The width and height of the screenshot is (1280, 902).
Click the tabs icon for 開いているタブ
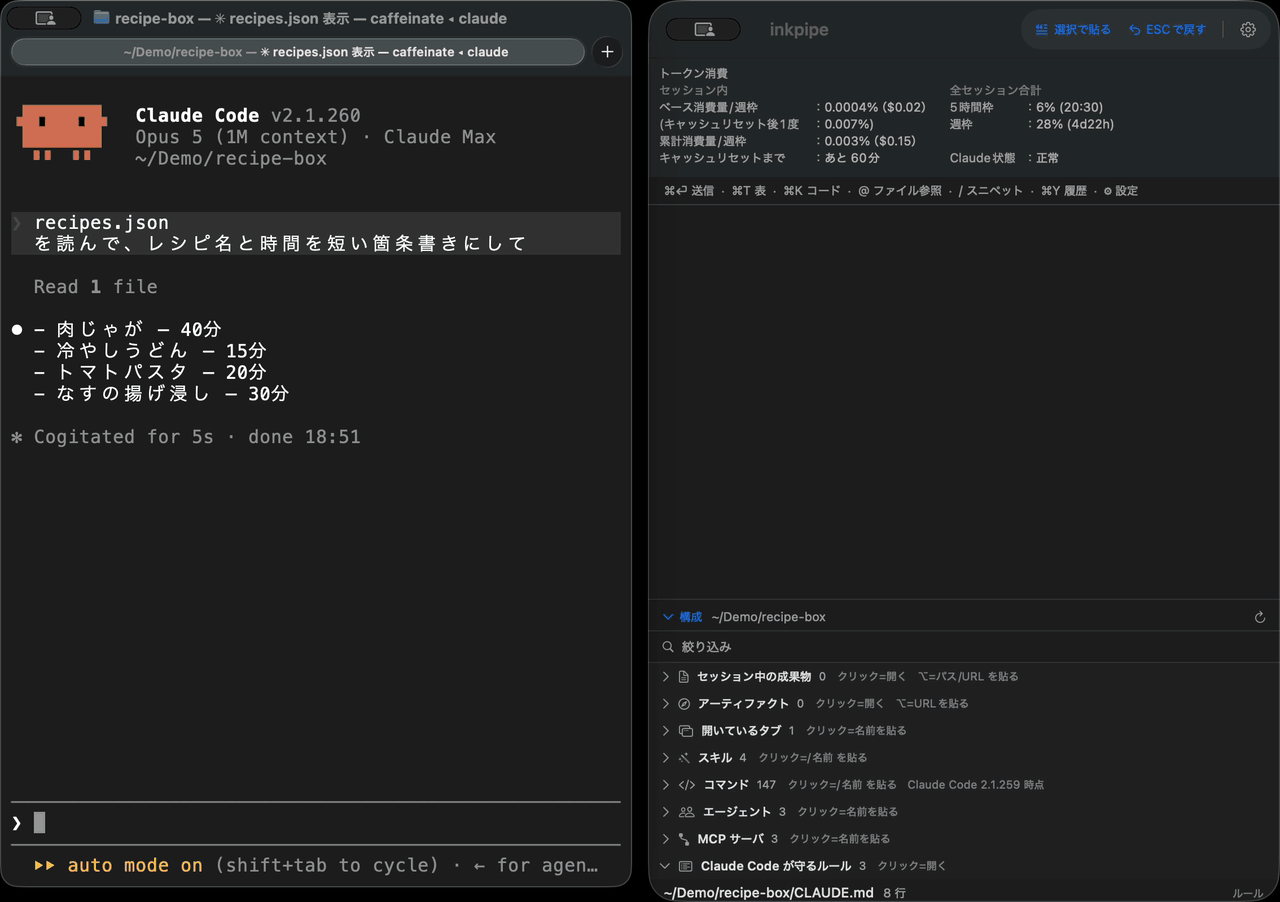point(686,731)
